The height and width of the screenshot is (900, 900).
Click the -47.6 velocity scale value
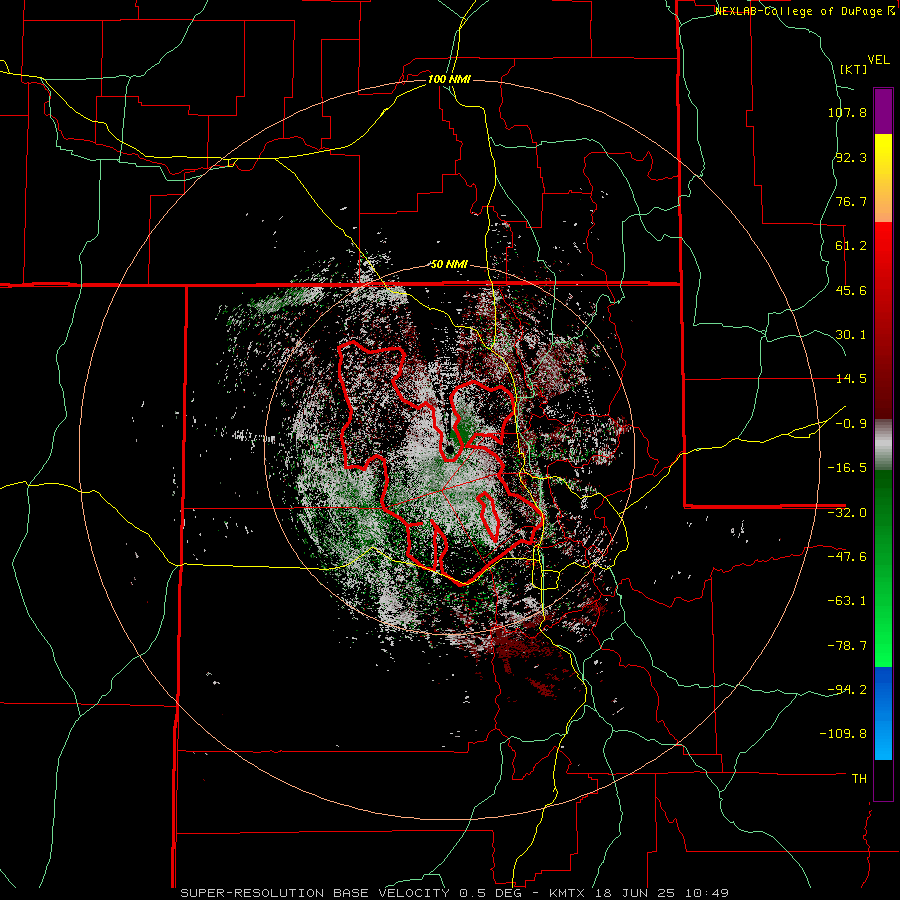847,557
